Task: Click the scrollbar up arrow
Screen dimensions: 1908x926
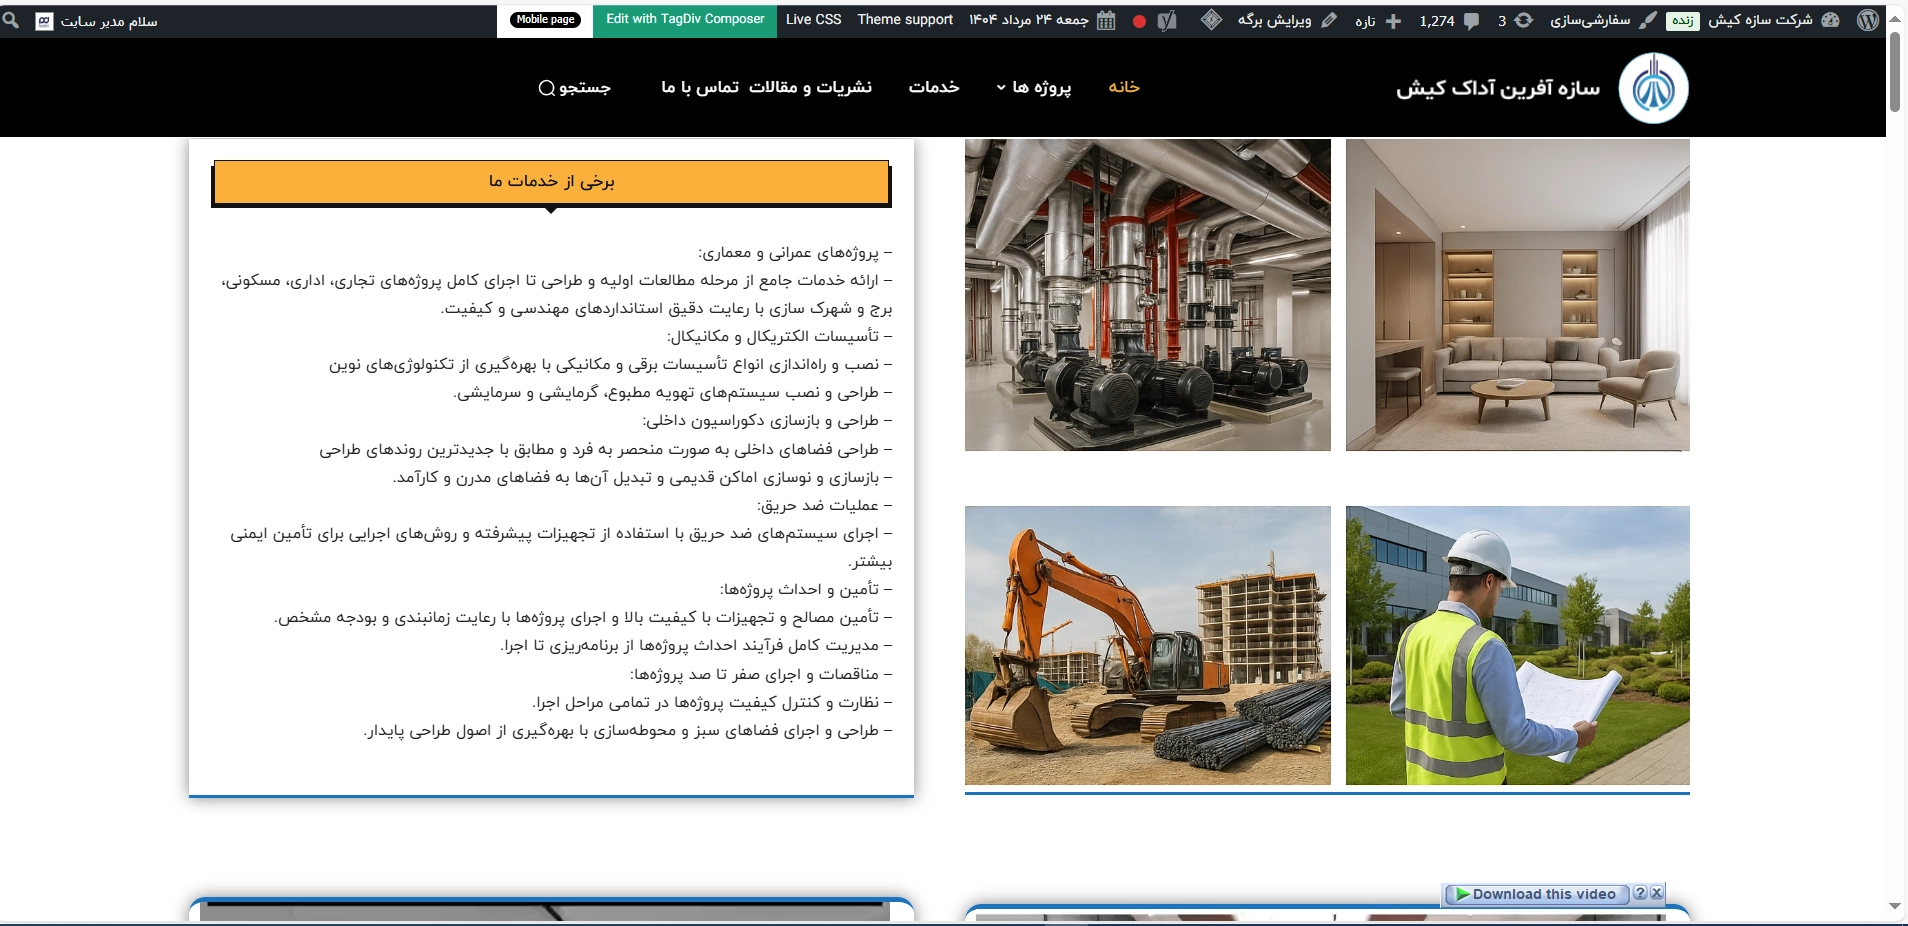Action: pos(1894,18)
